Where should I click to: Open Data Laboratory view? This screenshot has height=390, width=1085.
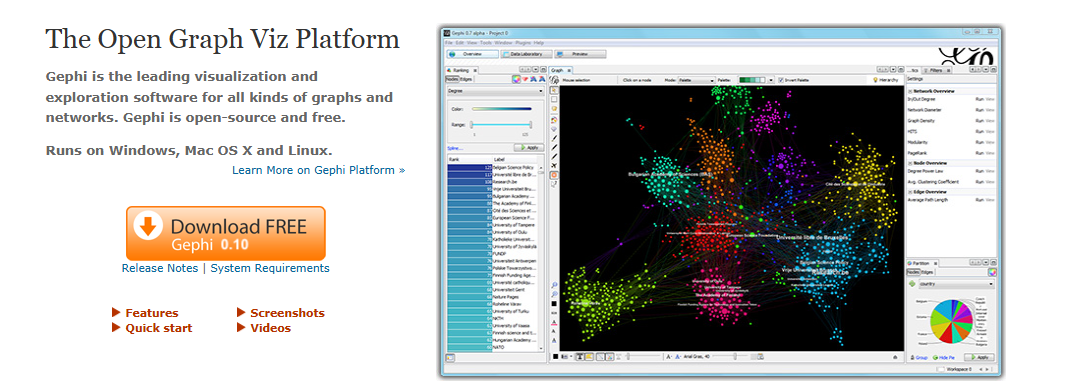[x=526, y=53]
